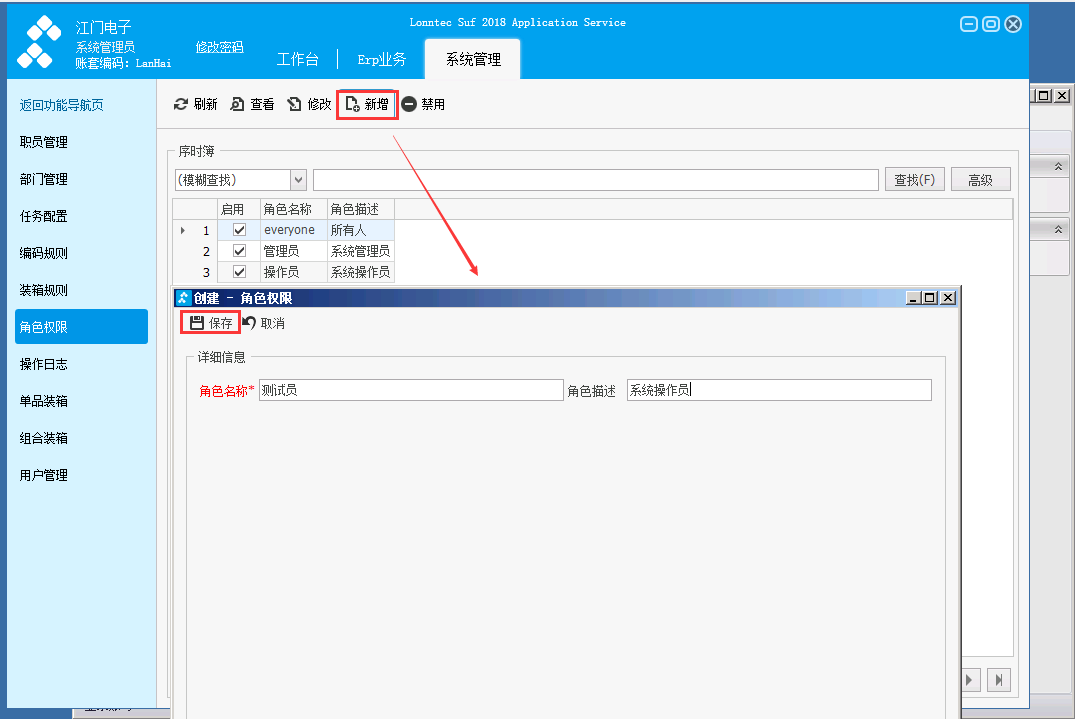Collapse the lower panel chevron in background window
Screen dimensions: 1075x719
click(x=1059, y=229)
